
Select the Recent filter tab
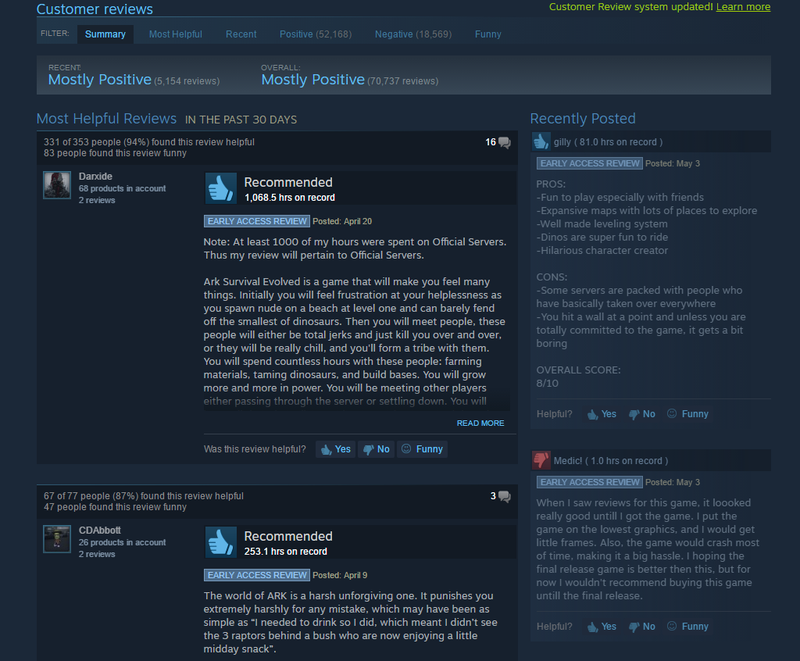[x=241, y=34]
